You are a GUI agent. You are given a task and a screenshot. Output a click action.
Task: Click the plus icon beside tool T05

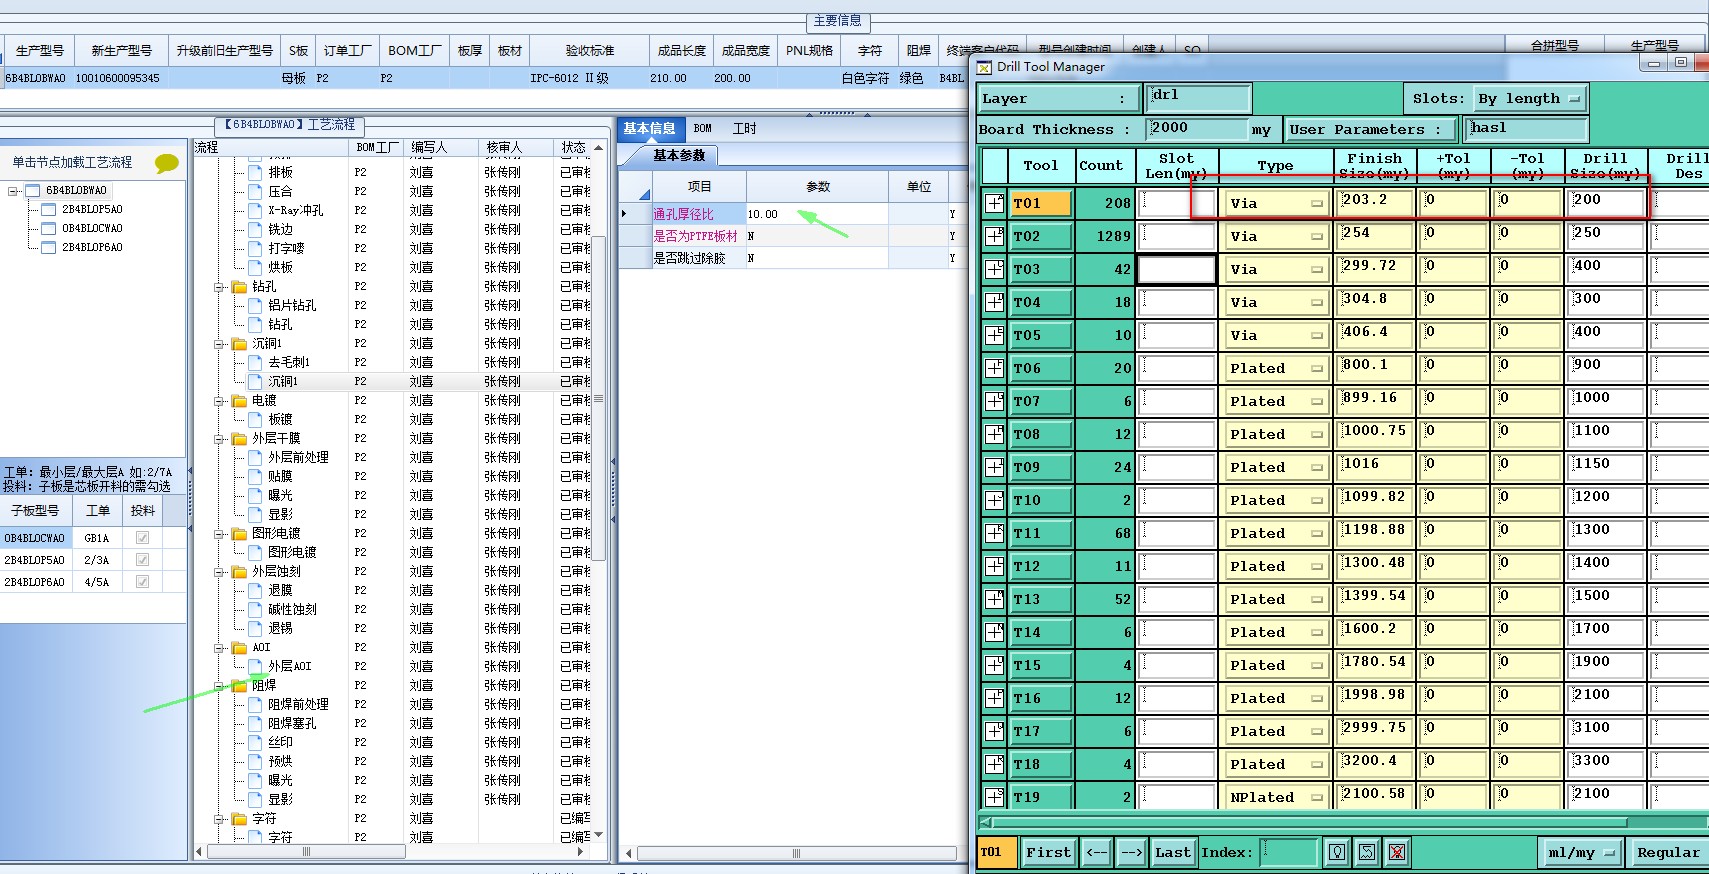[x=994, y=335]
